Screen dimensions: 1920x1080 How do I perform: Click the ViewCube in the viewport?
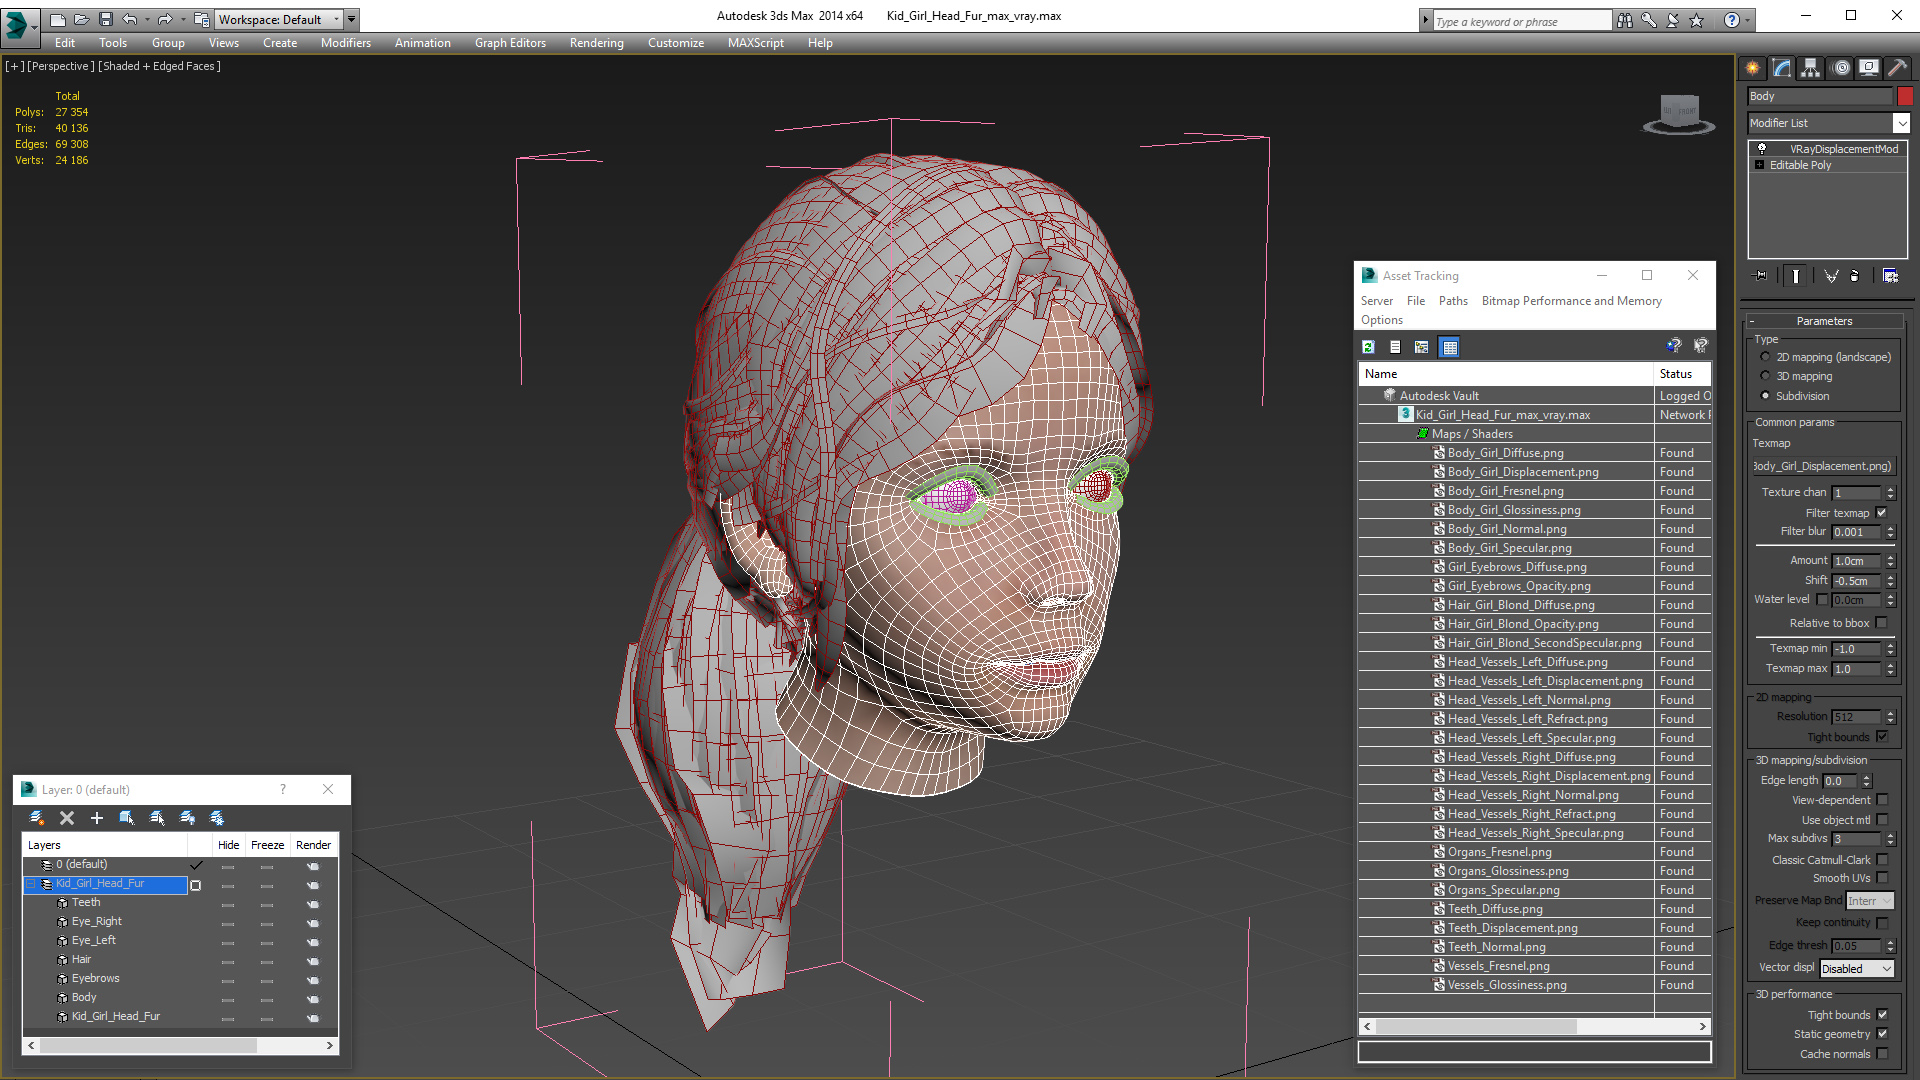tap(1679, 112)
